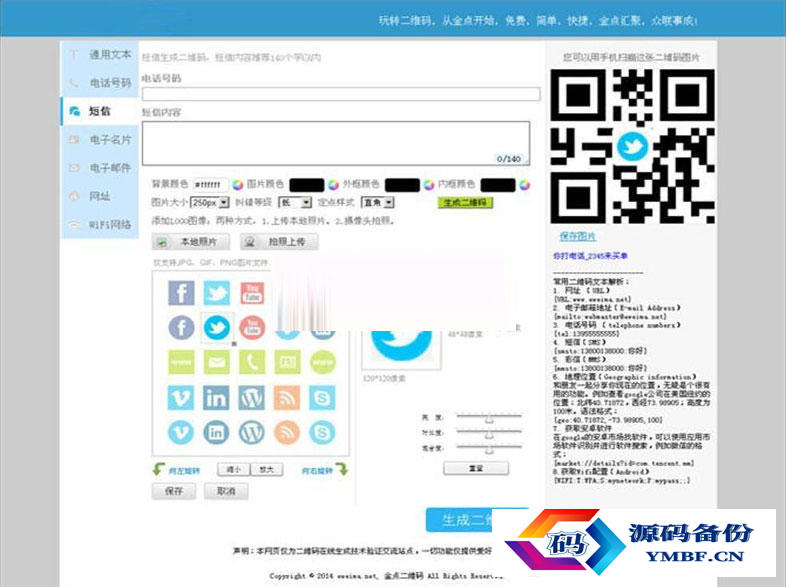Pick the green envelope mail icon

tap(217, 362)
